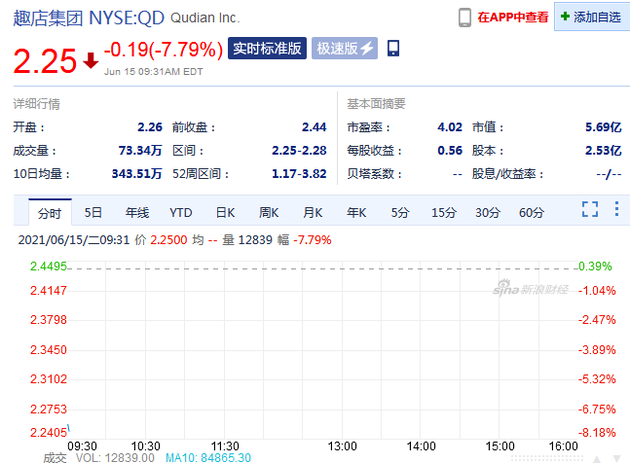This screenshot has width=630, height=463.
Task: Click the red down arrow beside price 2.25
Action: pyautogui.click(x=90, y=62)
